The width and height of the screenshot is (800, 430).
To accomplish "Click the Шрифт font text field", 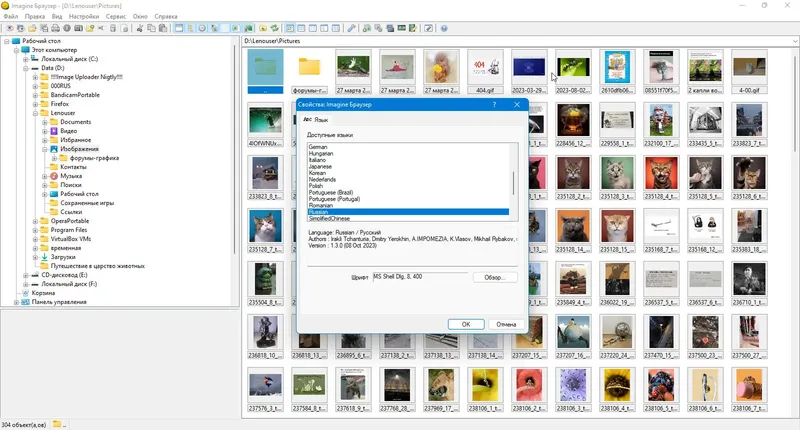I will point(419,277).
